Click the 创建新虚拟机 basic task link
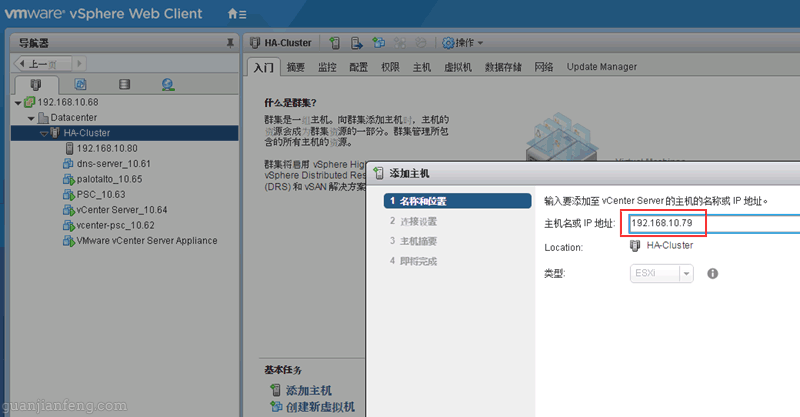 point(320,407)
